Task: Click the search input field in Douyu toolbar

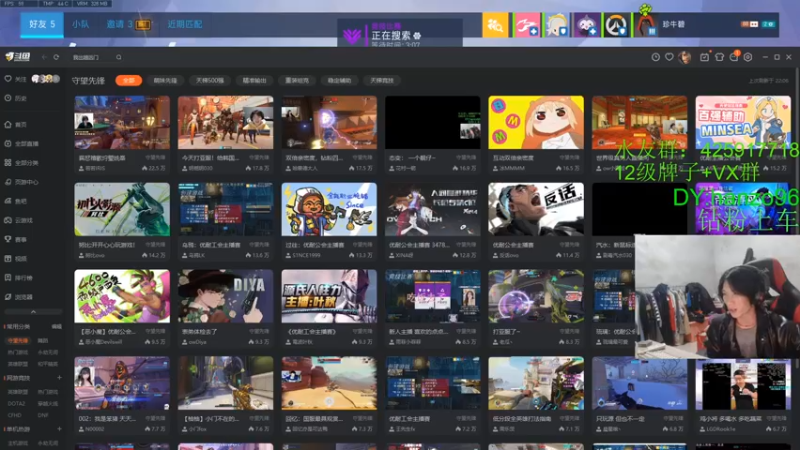Action: coord(92,57)
